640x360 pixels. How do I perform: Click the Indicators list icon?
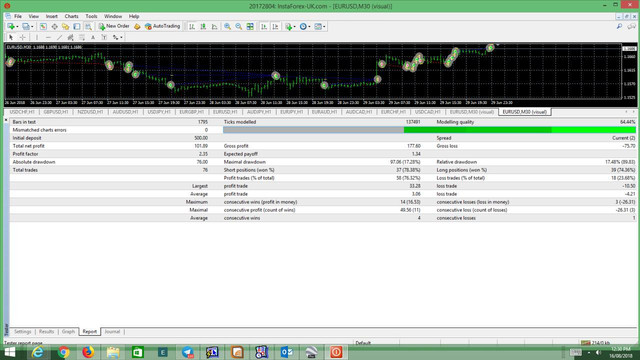pos(289,27)
